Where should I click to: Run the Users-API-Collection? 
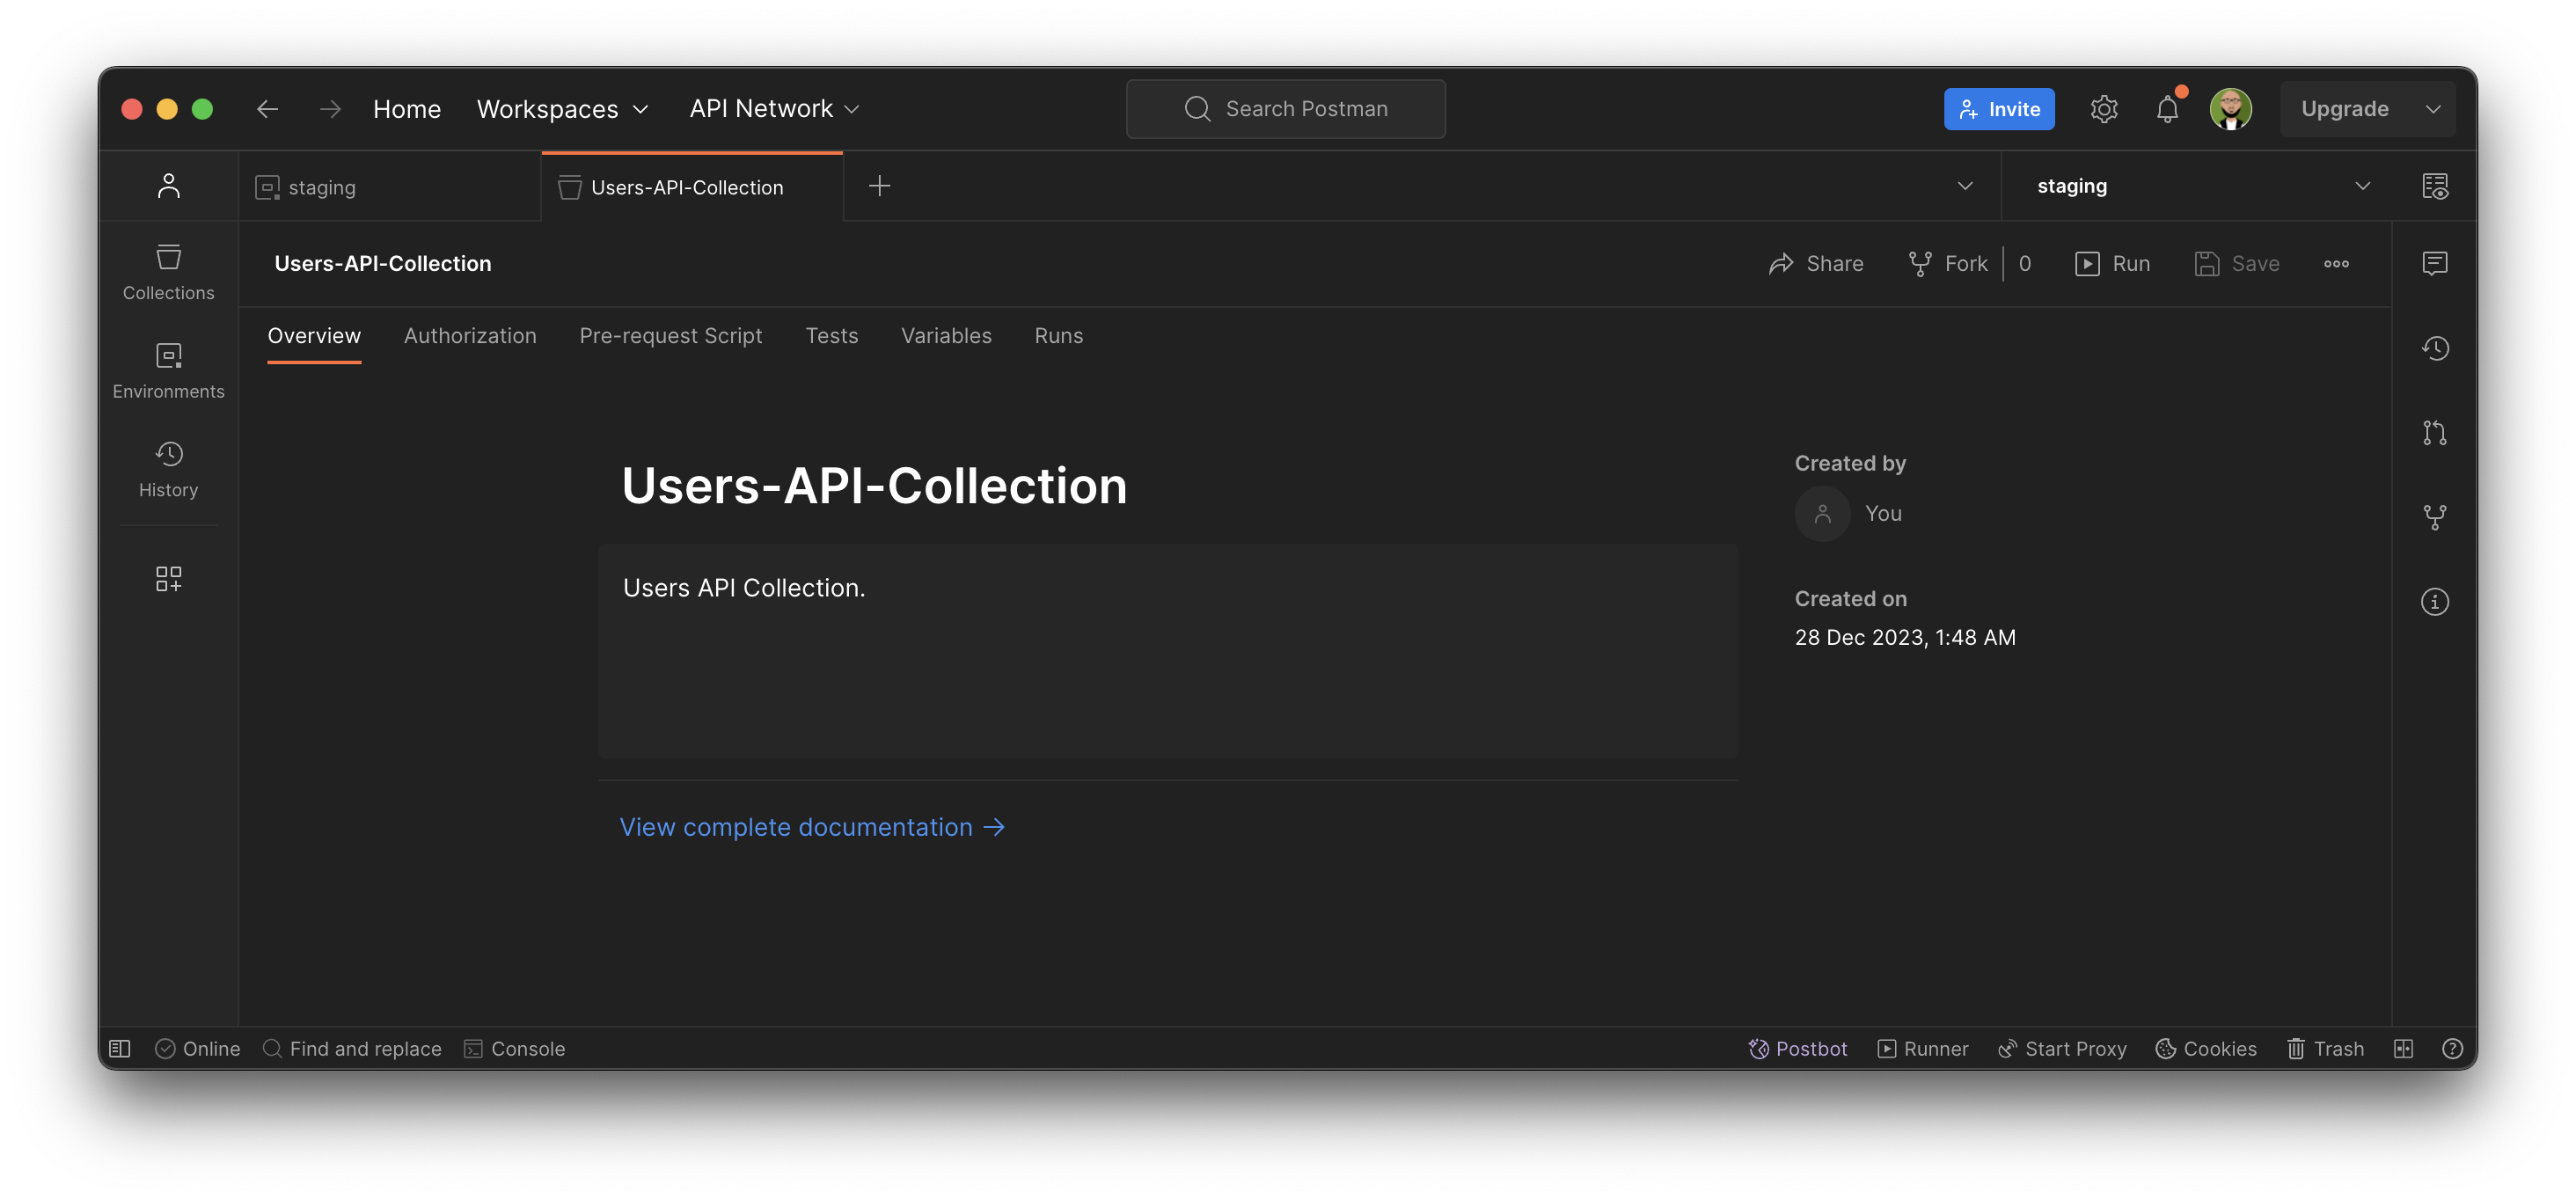pos(2113,263)
